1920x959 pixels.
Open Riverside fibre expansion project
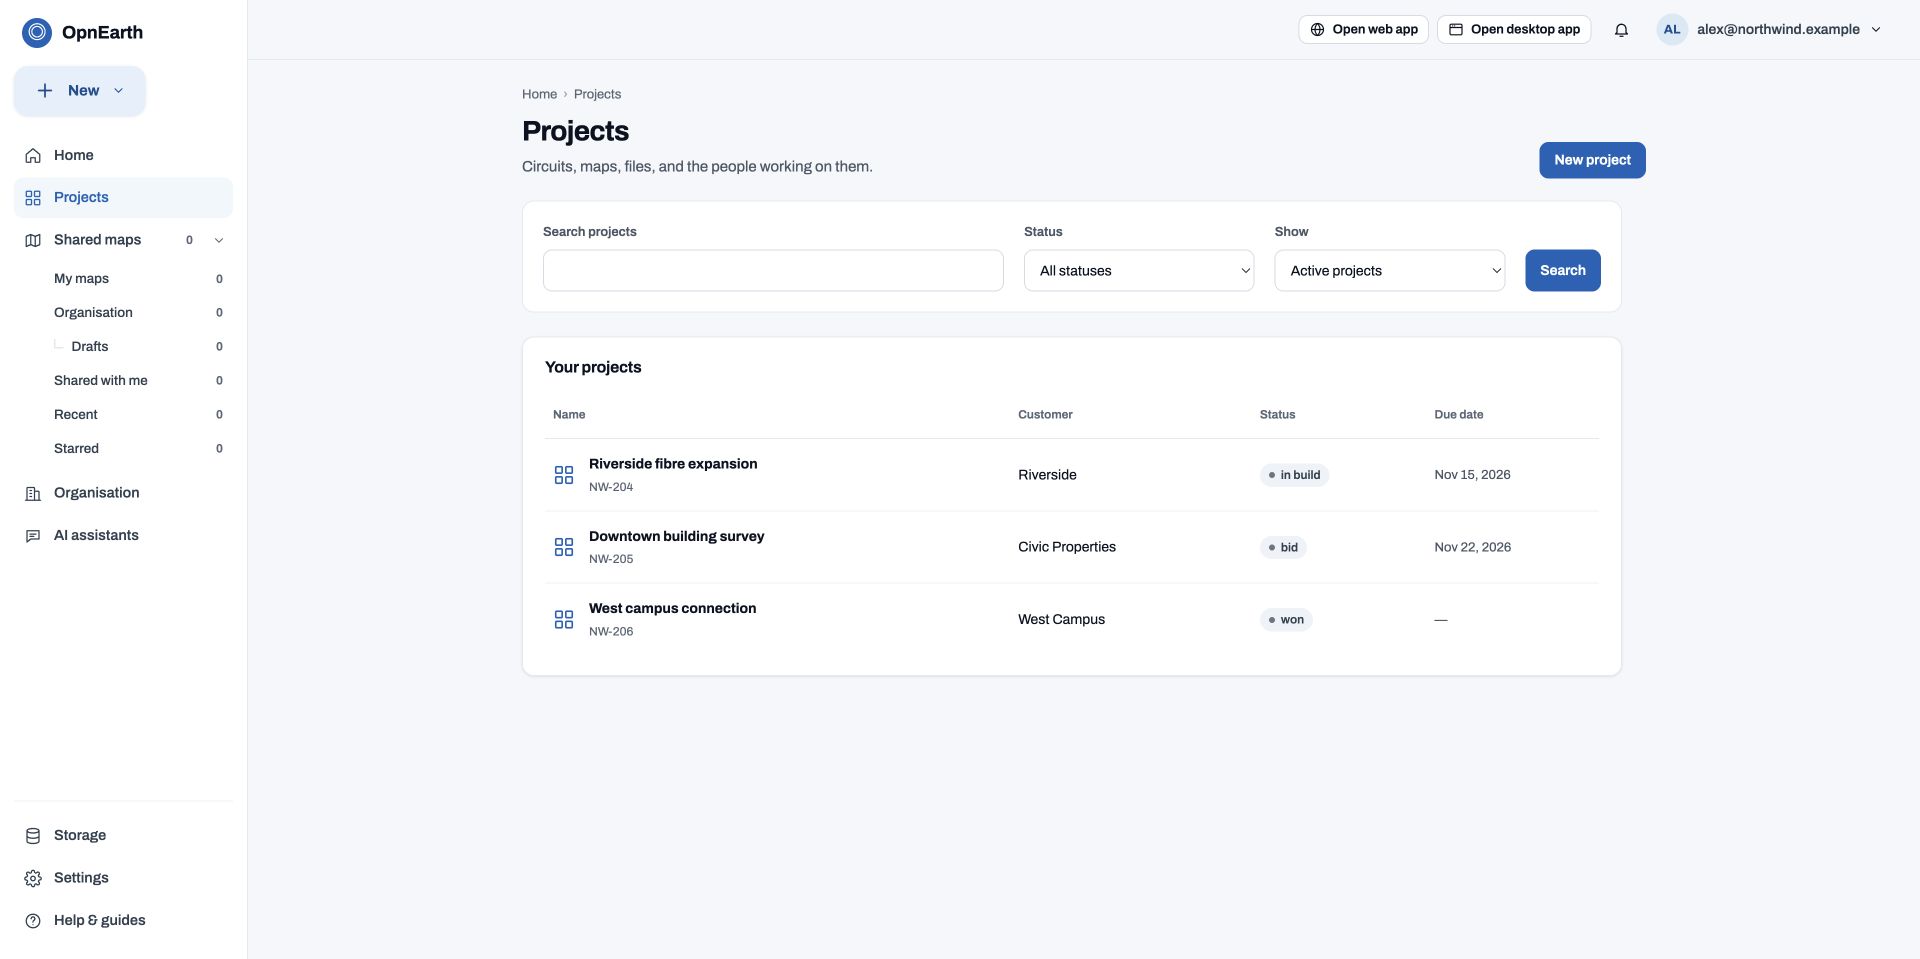(673, 464)
